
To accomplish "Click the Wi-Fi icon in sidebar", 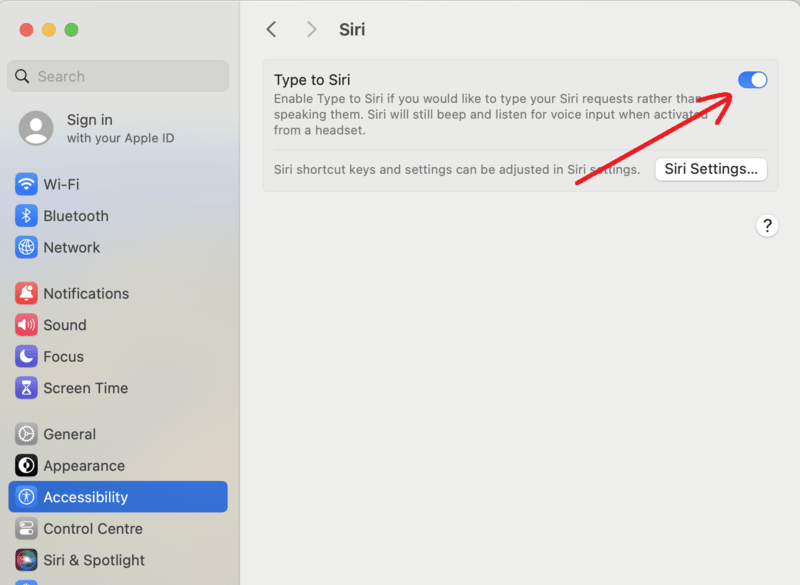I will tap(26, 184).
